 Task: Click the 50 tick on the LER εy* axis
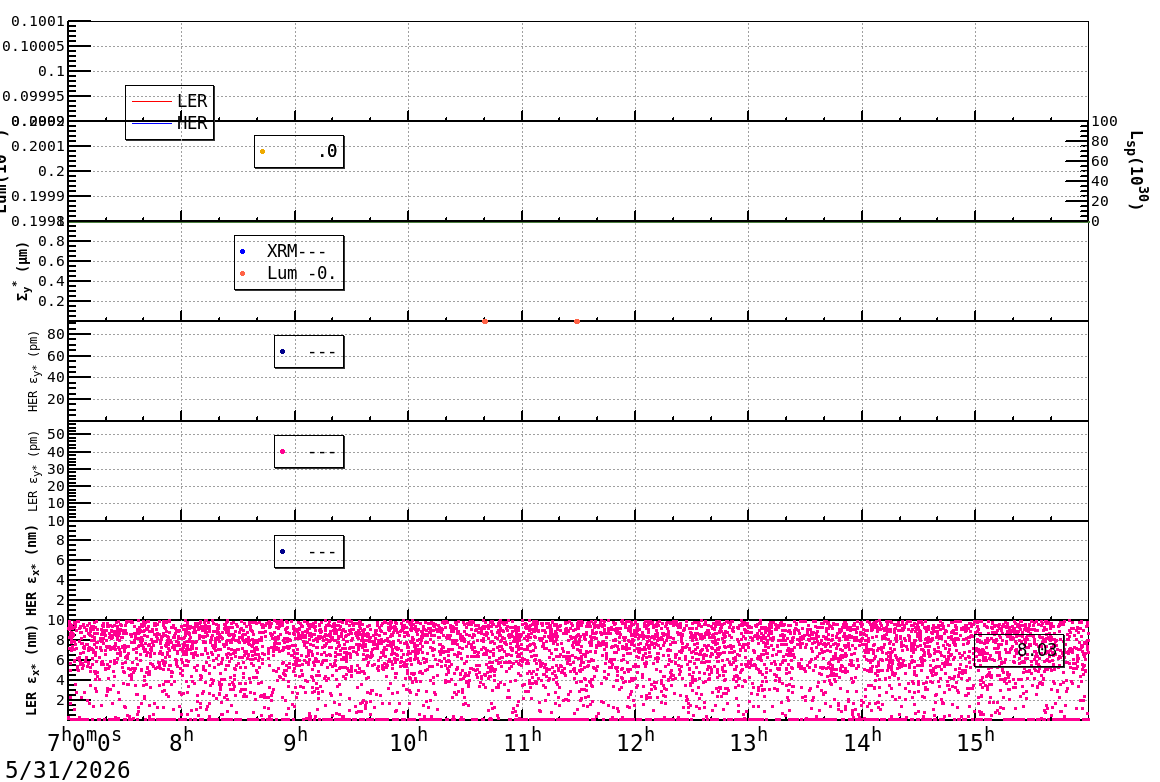(x=56, y=434)
